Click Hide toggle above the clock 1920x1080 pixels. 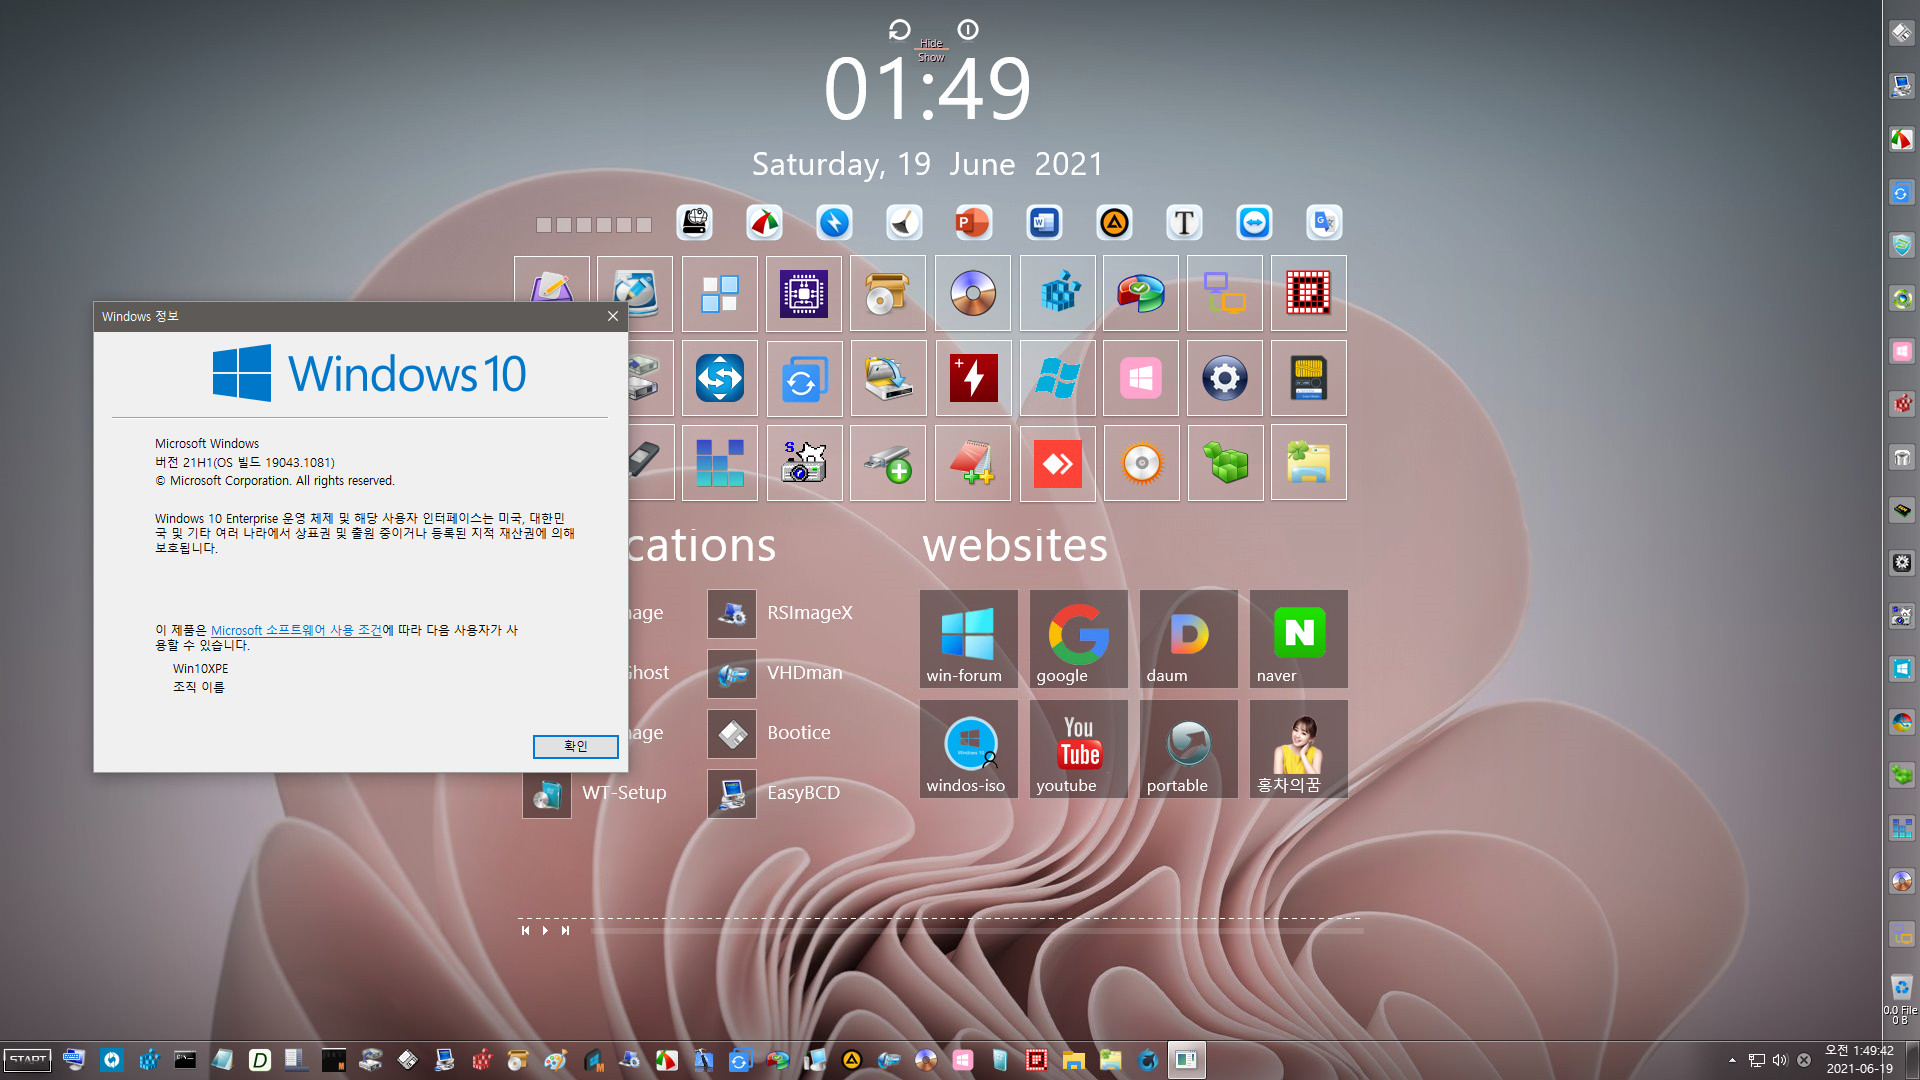[931, 43]
